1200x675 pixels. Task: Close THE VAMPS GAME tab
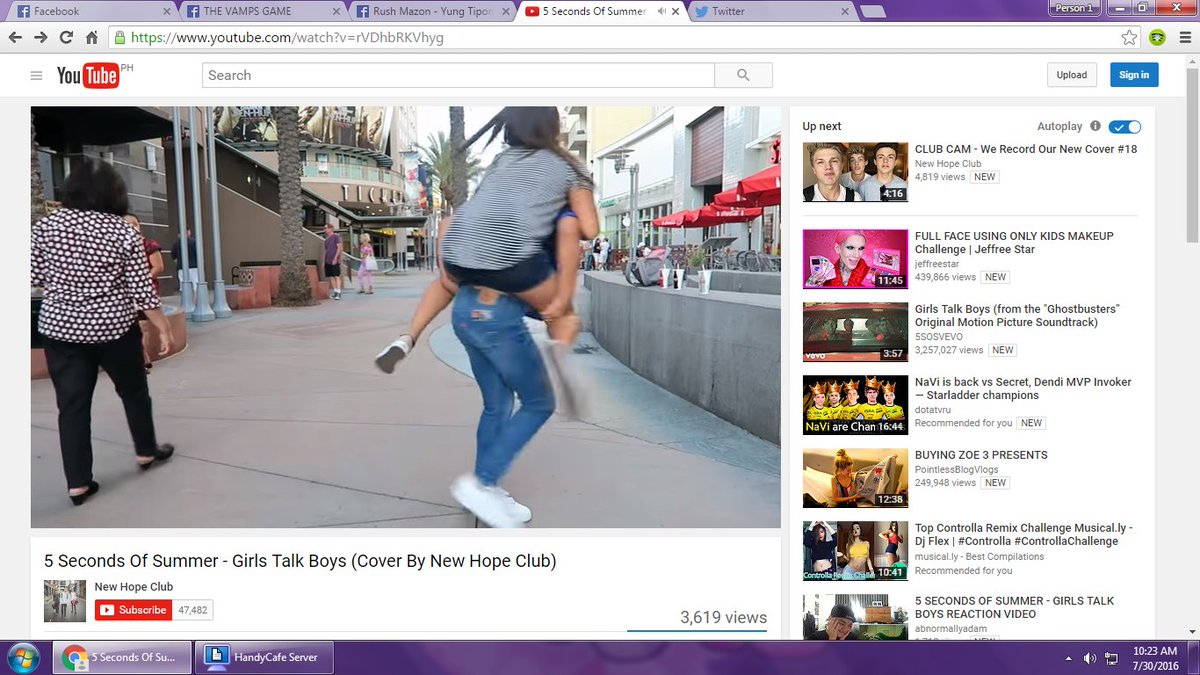(336, 11)
